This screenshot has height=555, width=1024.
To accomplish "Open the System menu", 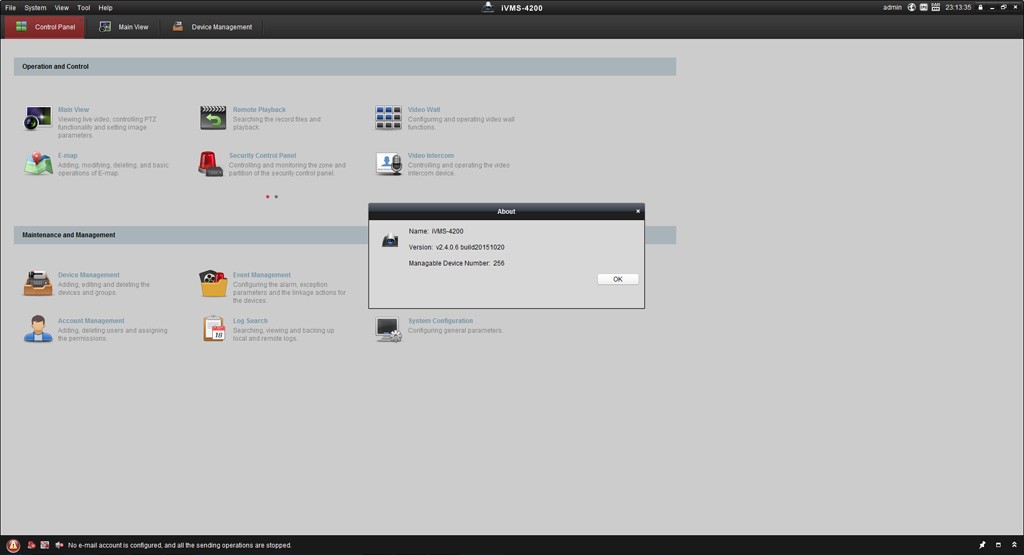I will (x=35, y=8).
